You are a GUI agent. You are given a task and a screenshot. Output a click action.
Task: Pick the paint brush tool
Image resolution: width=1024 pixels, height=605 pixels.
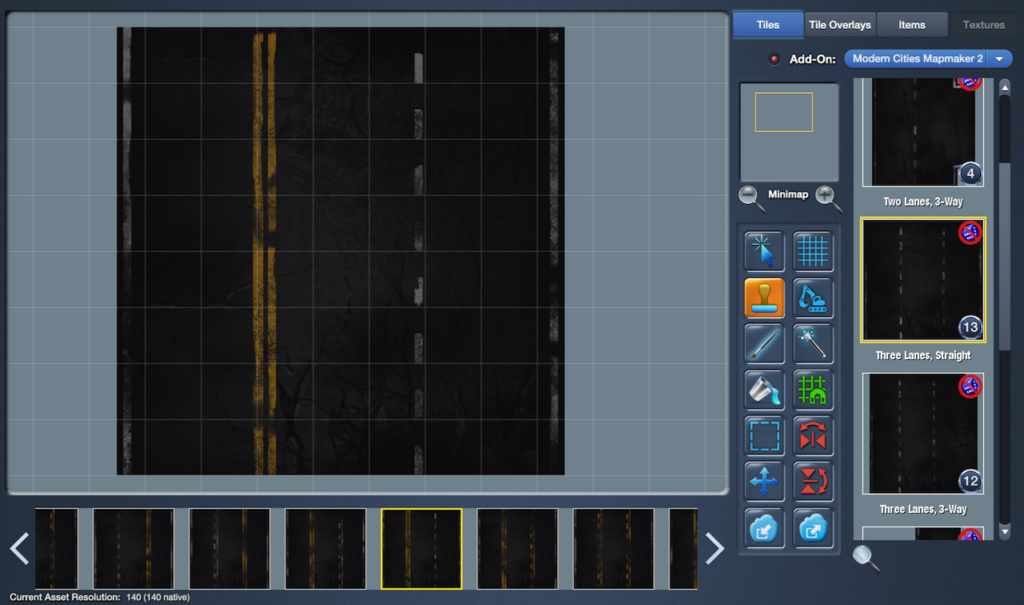[764, 344]
